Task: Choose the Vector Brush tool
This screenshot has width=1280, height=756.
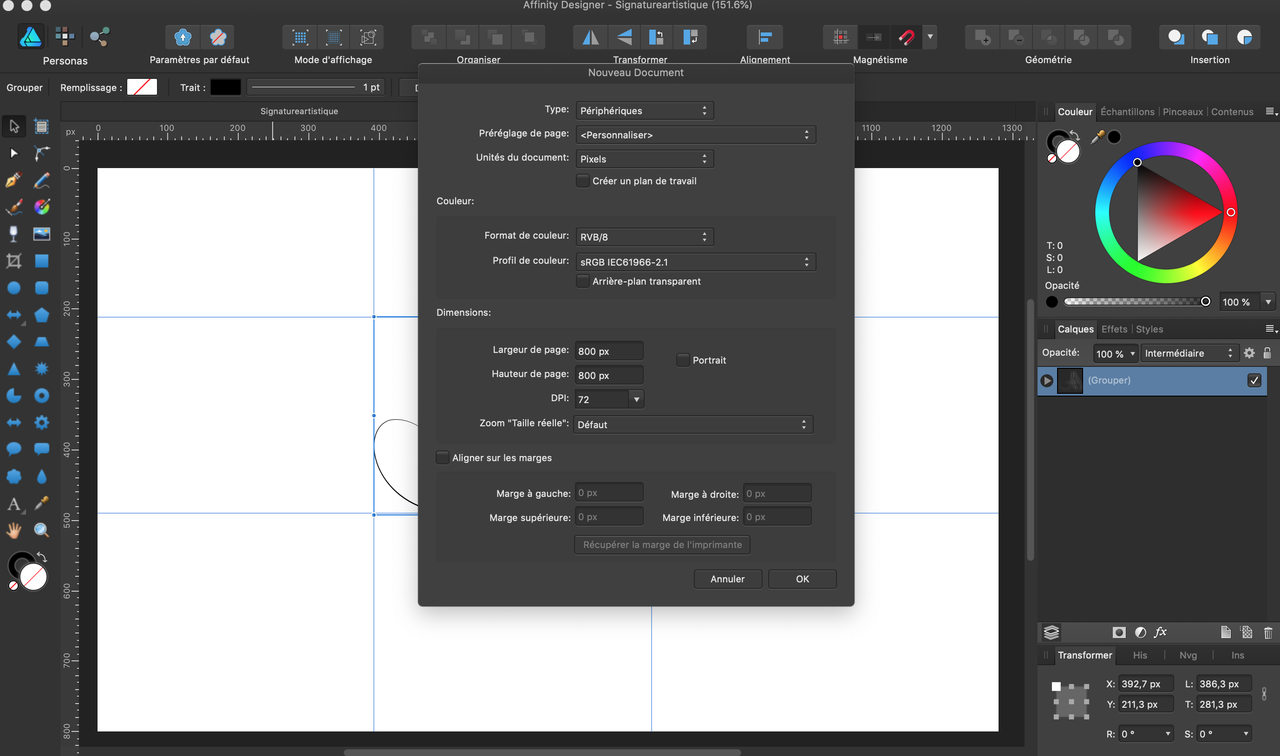Action: (14, 207)
